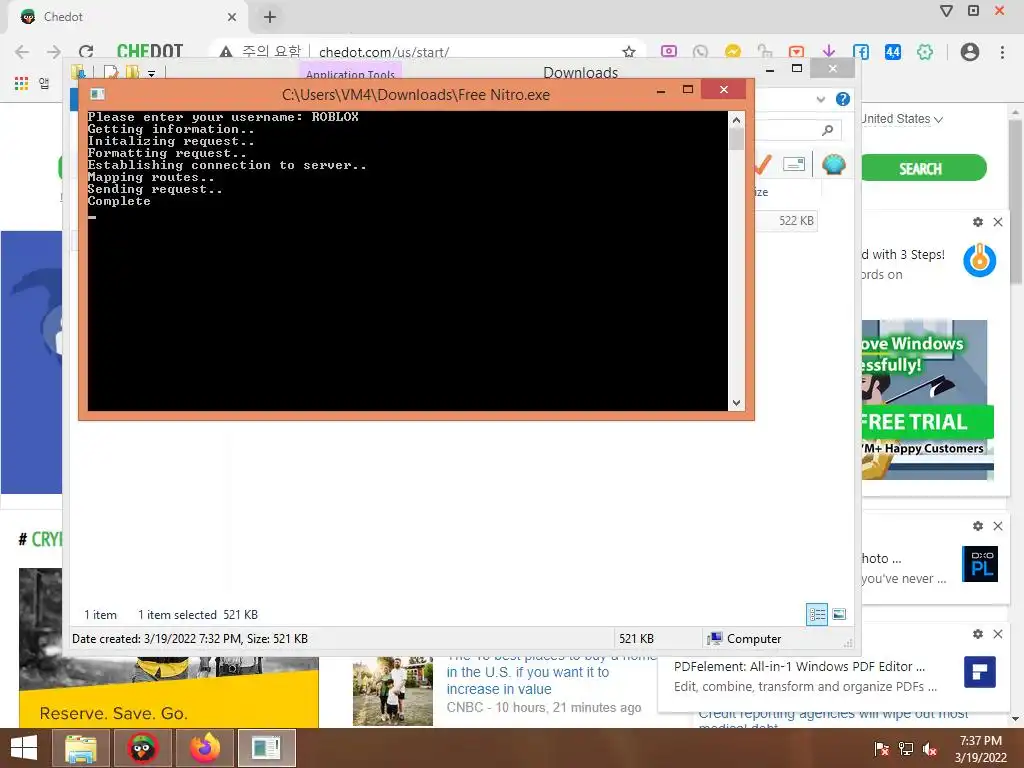Open a new browser tab

pos(270,17)
